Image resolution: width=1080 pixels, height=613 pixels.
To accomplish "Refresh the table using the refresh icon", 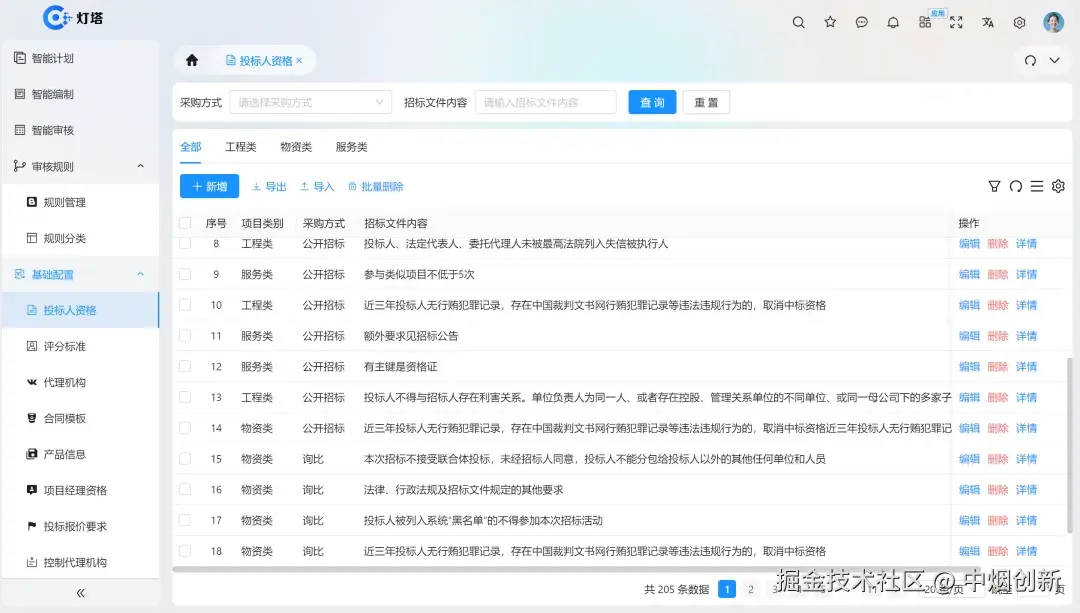I will click(x=1015, y=186).
